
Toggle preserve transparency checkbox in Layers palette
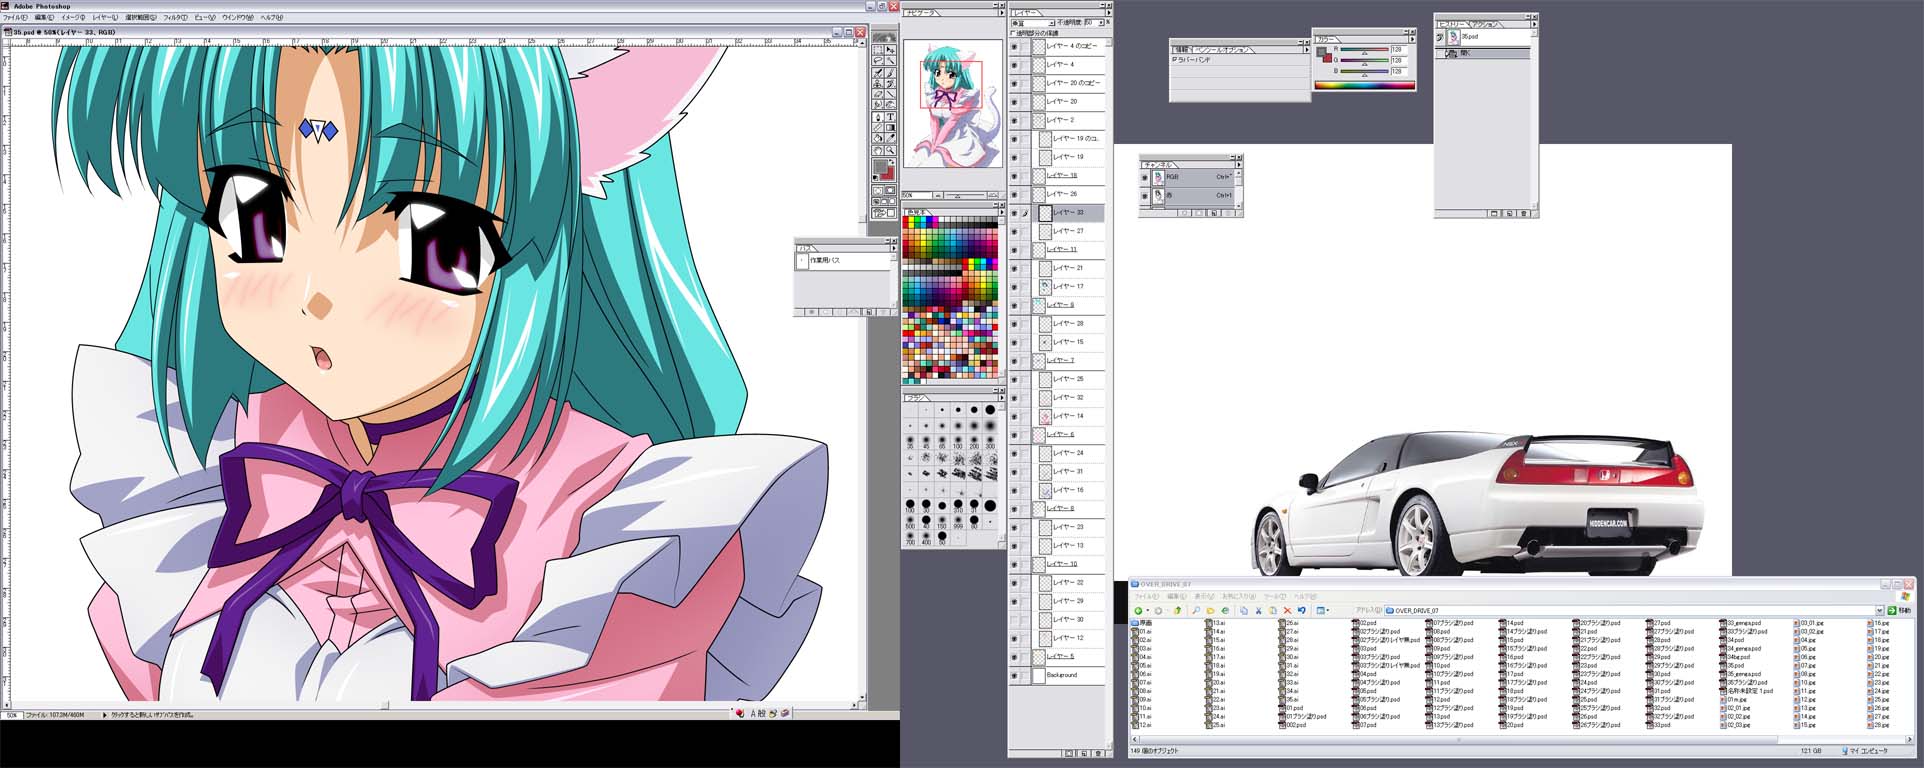click(x=1012, y=33)
